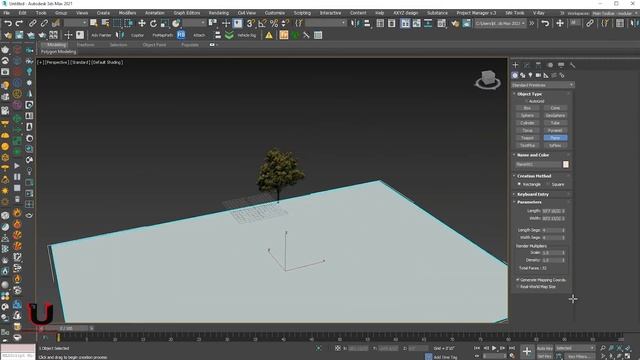Switch to the Modeling ribbon tab

56,45
